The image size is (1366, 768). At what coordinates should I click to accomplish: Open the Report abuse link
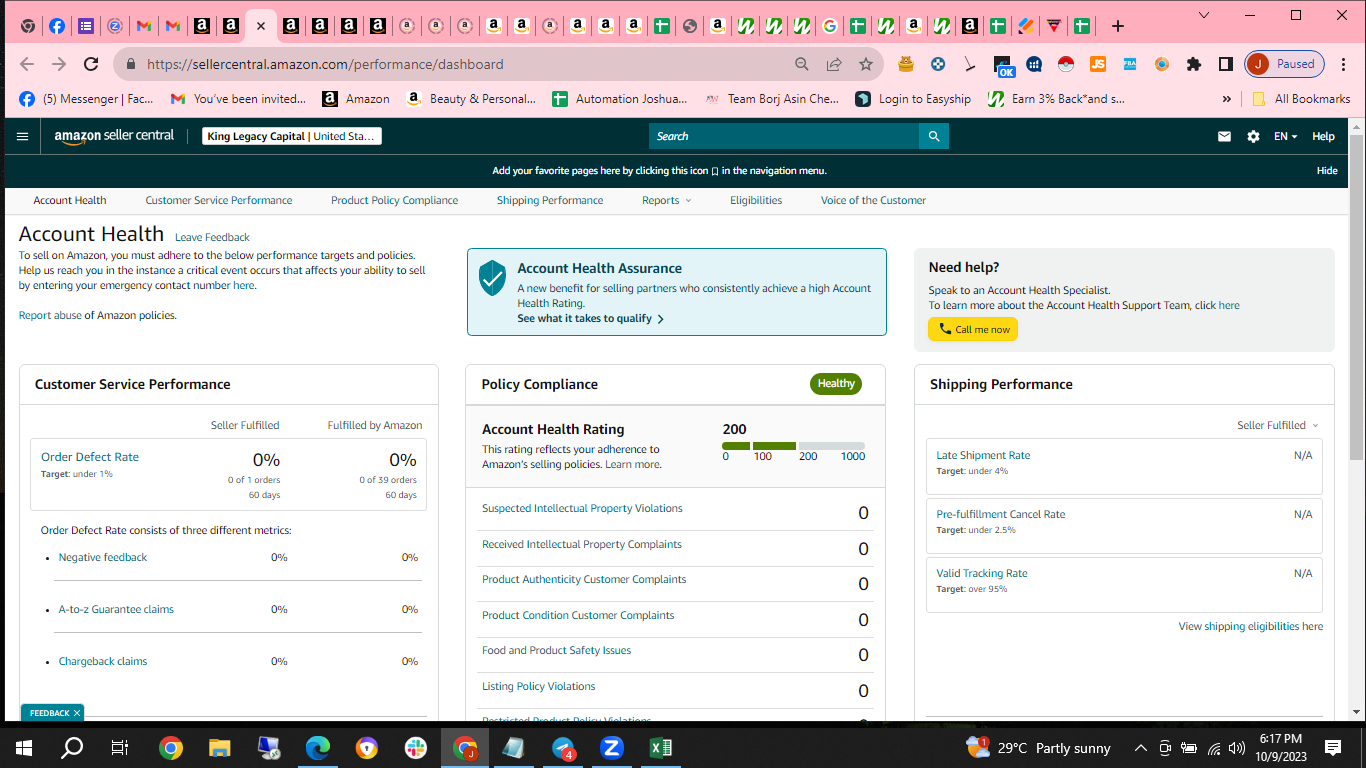point(50,315)
